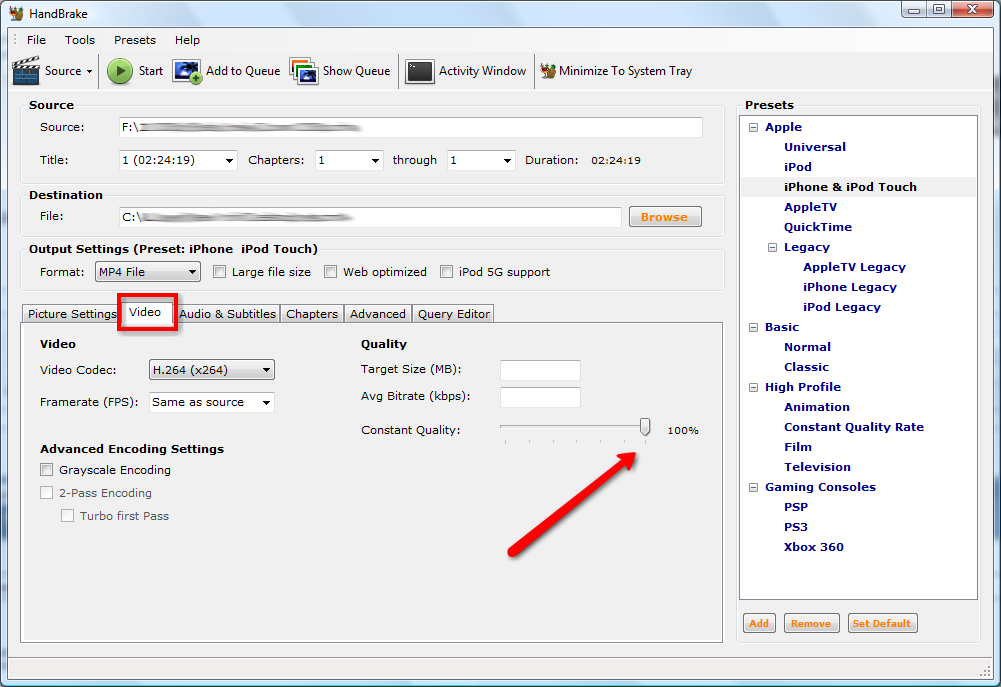Toggle 2-Pass Encoding checkbox
Image resolution: width=1001 pixels, height=687 pixels.
[x=47, y=493]
